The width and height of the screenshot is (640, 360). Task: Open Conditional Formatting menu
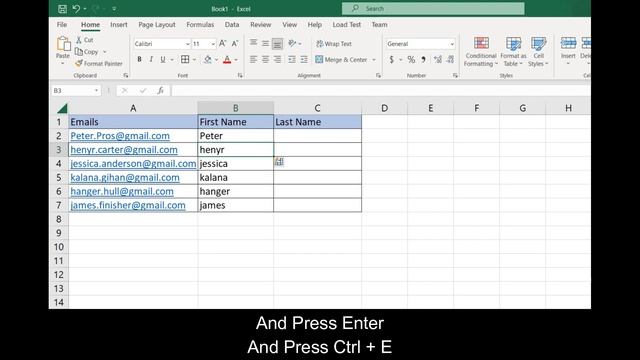pos(481,51)
